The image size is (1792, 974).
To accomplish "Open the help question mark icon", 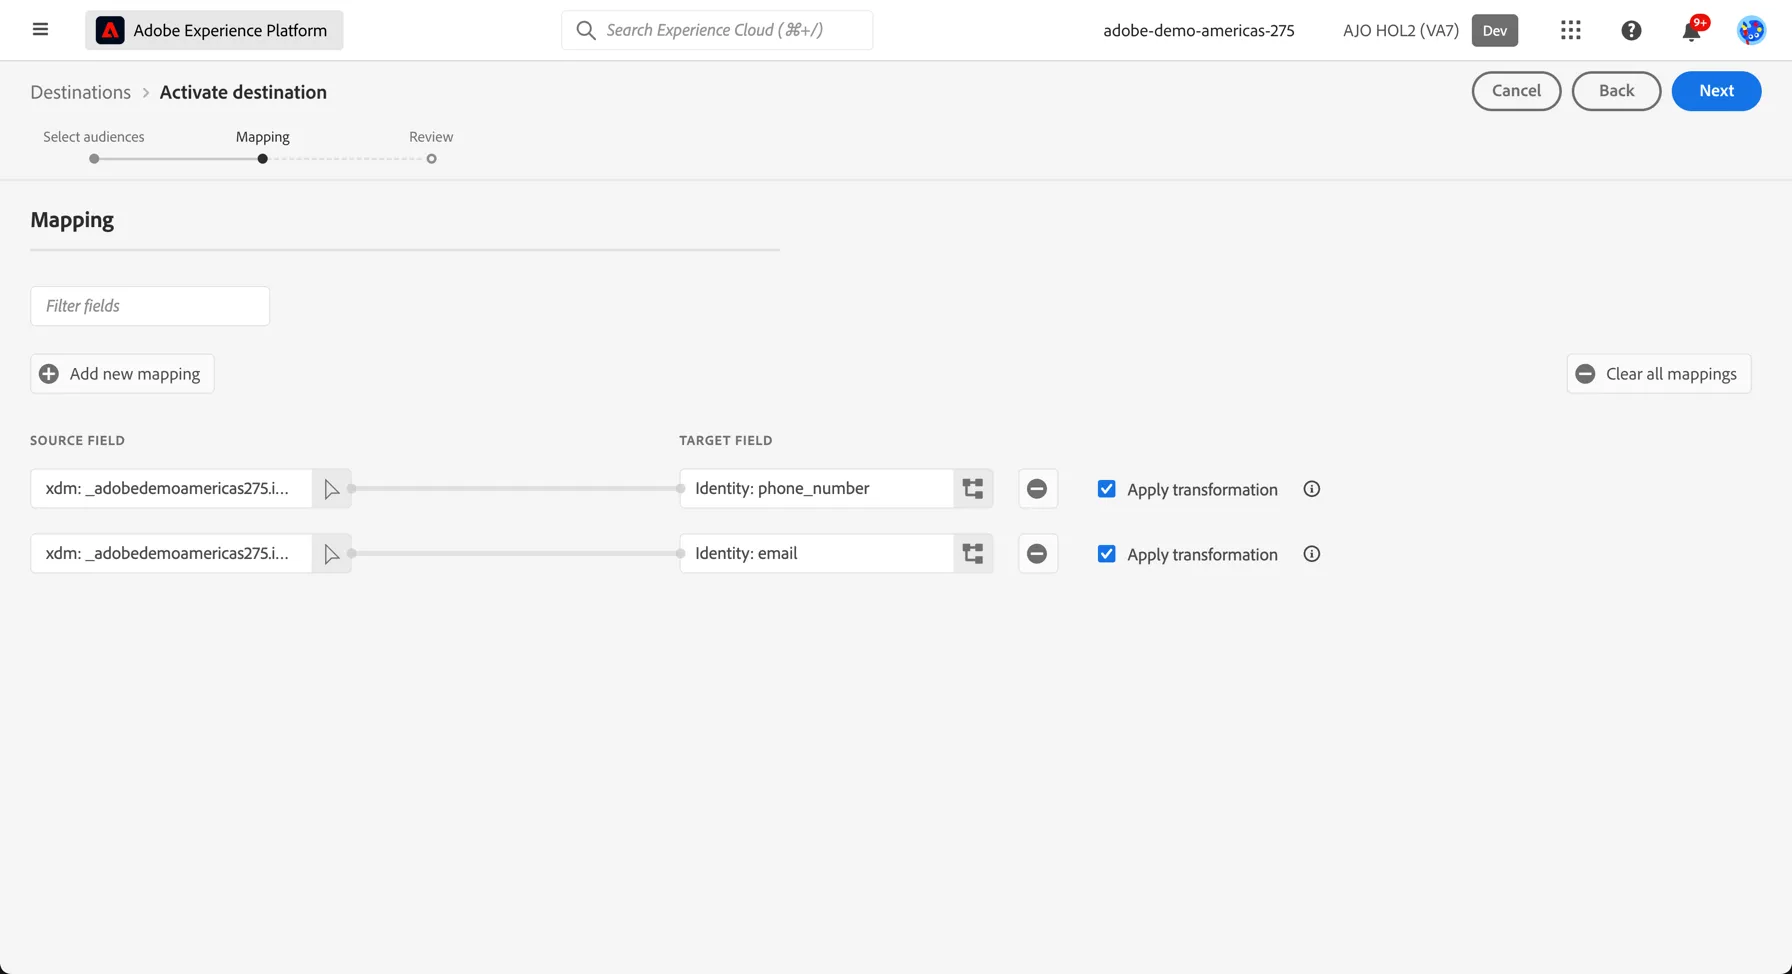I will [x=1631, y=30].
